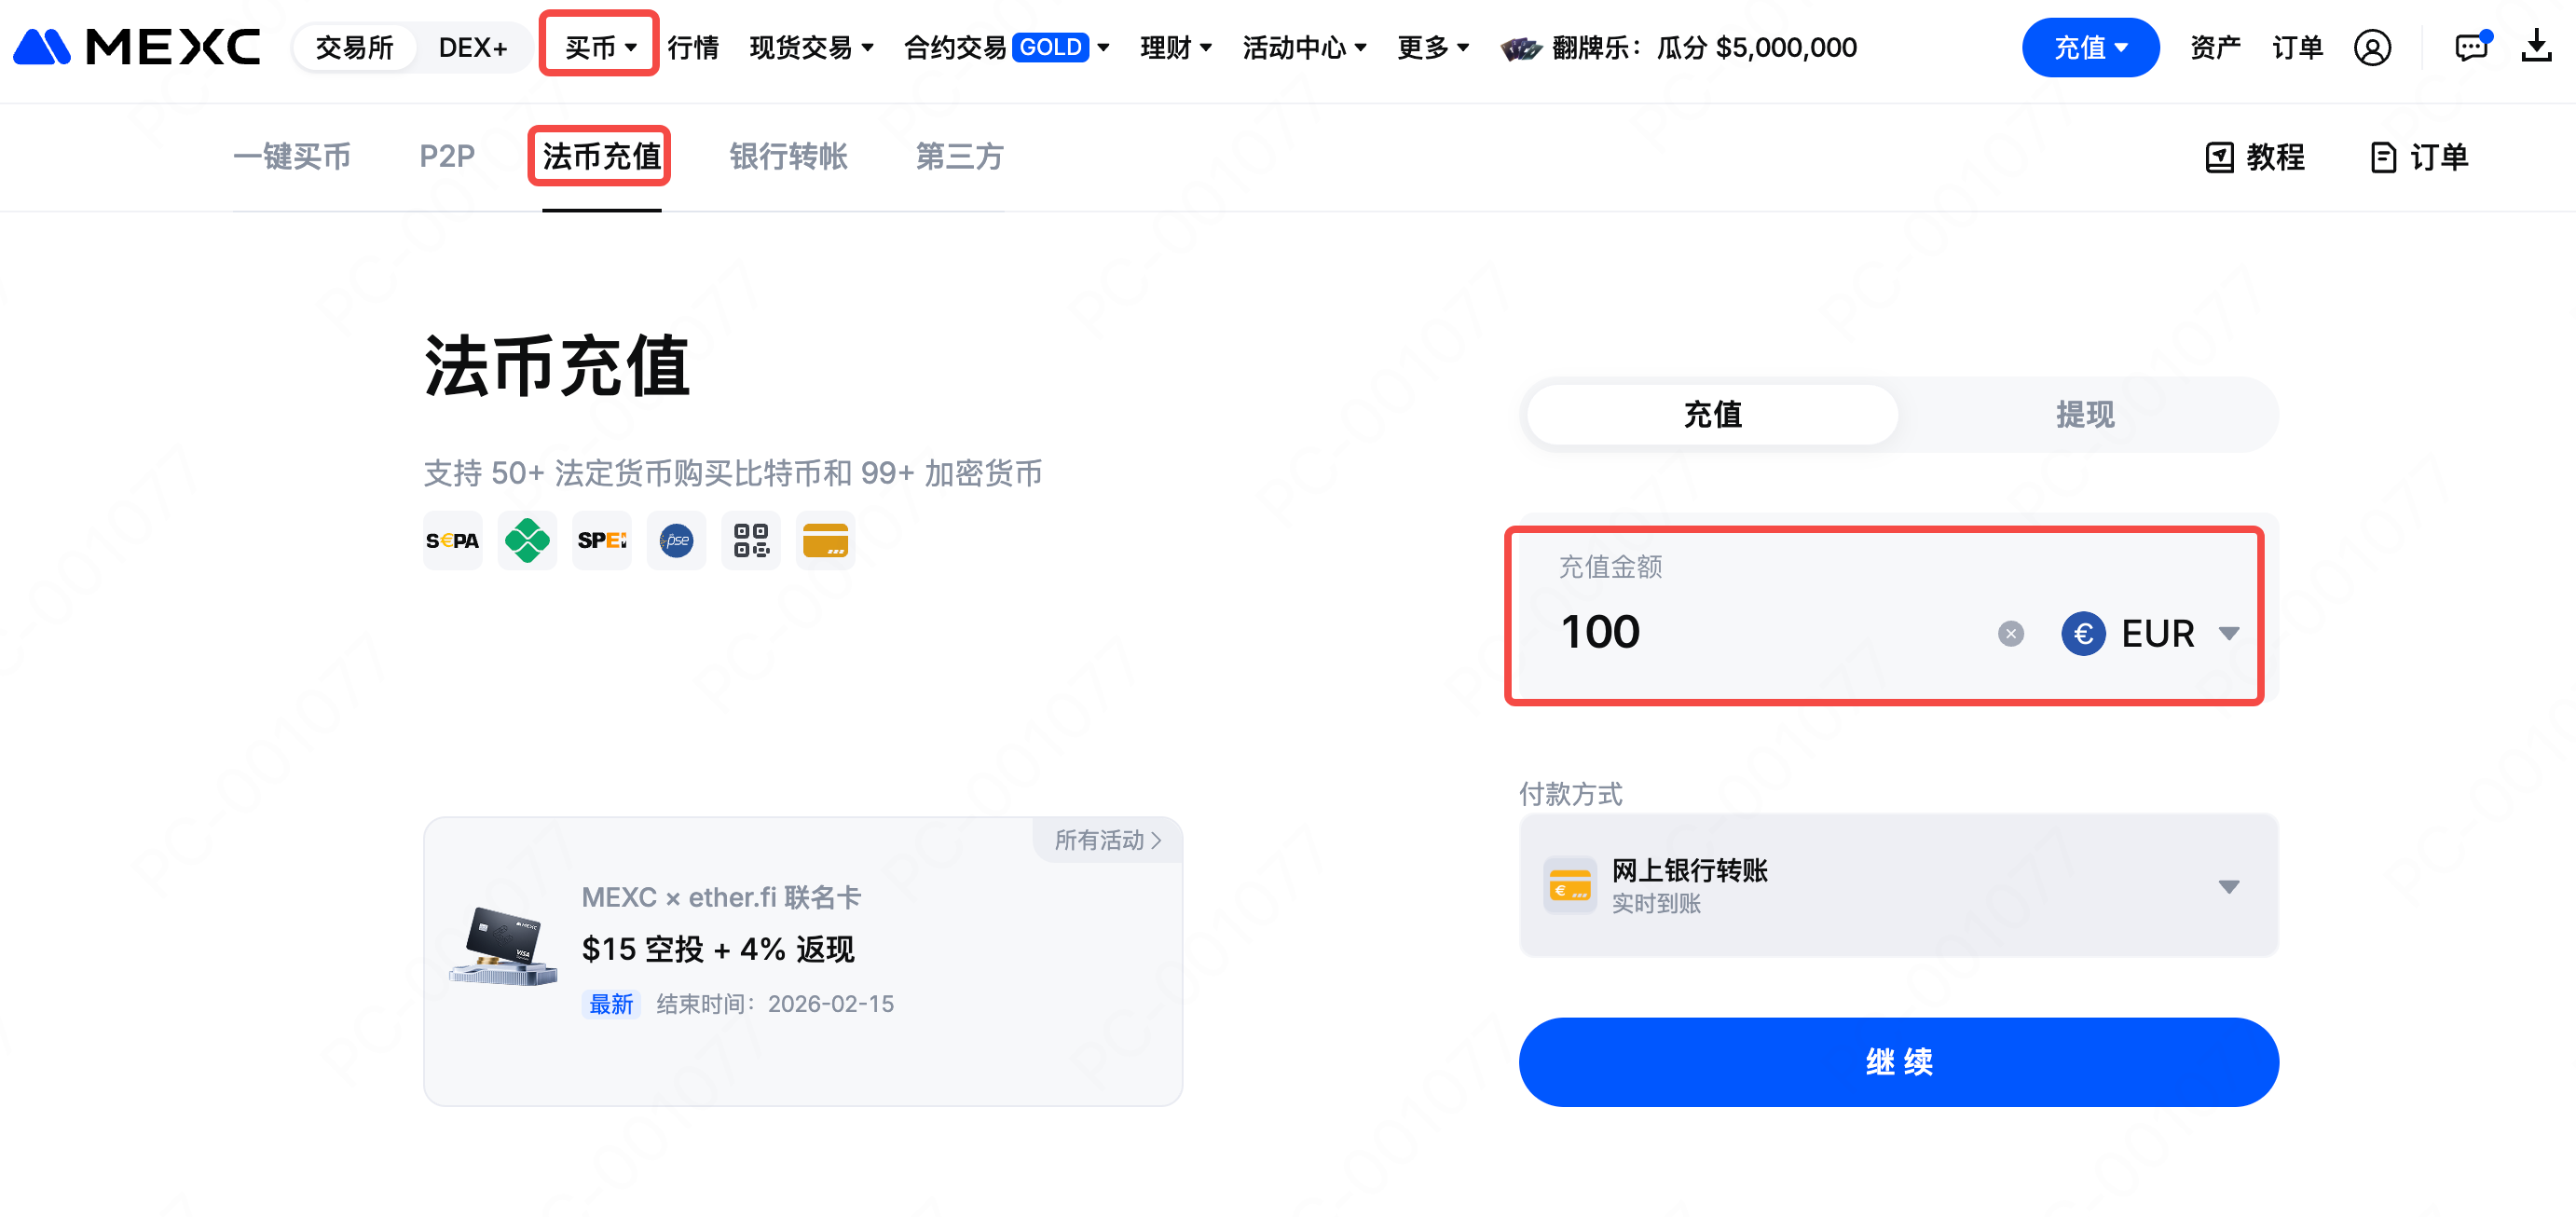Click the QR code payment icon
Screen dimensions: 2576x1217
(x=750, y=541)
